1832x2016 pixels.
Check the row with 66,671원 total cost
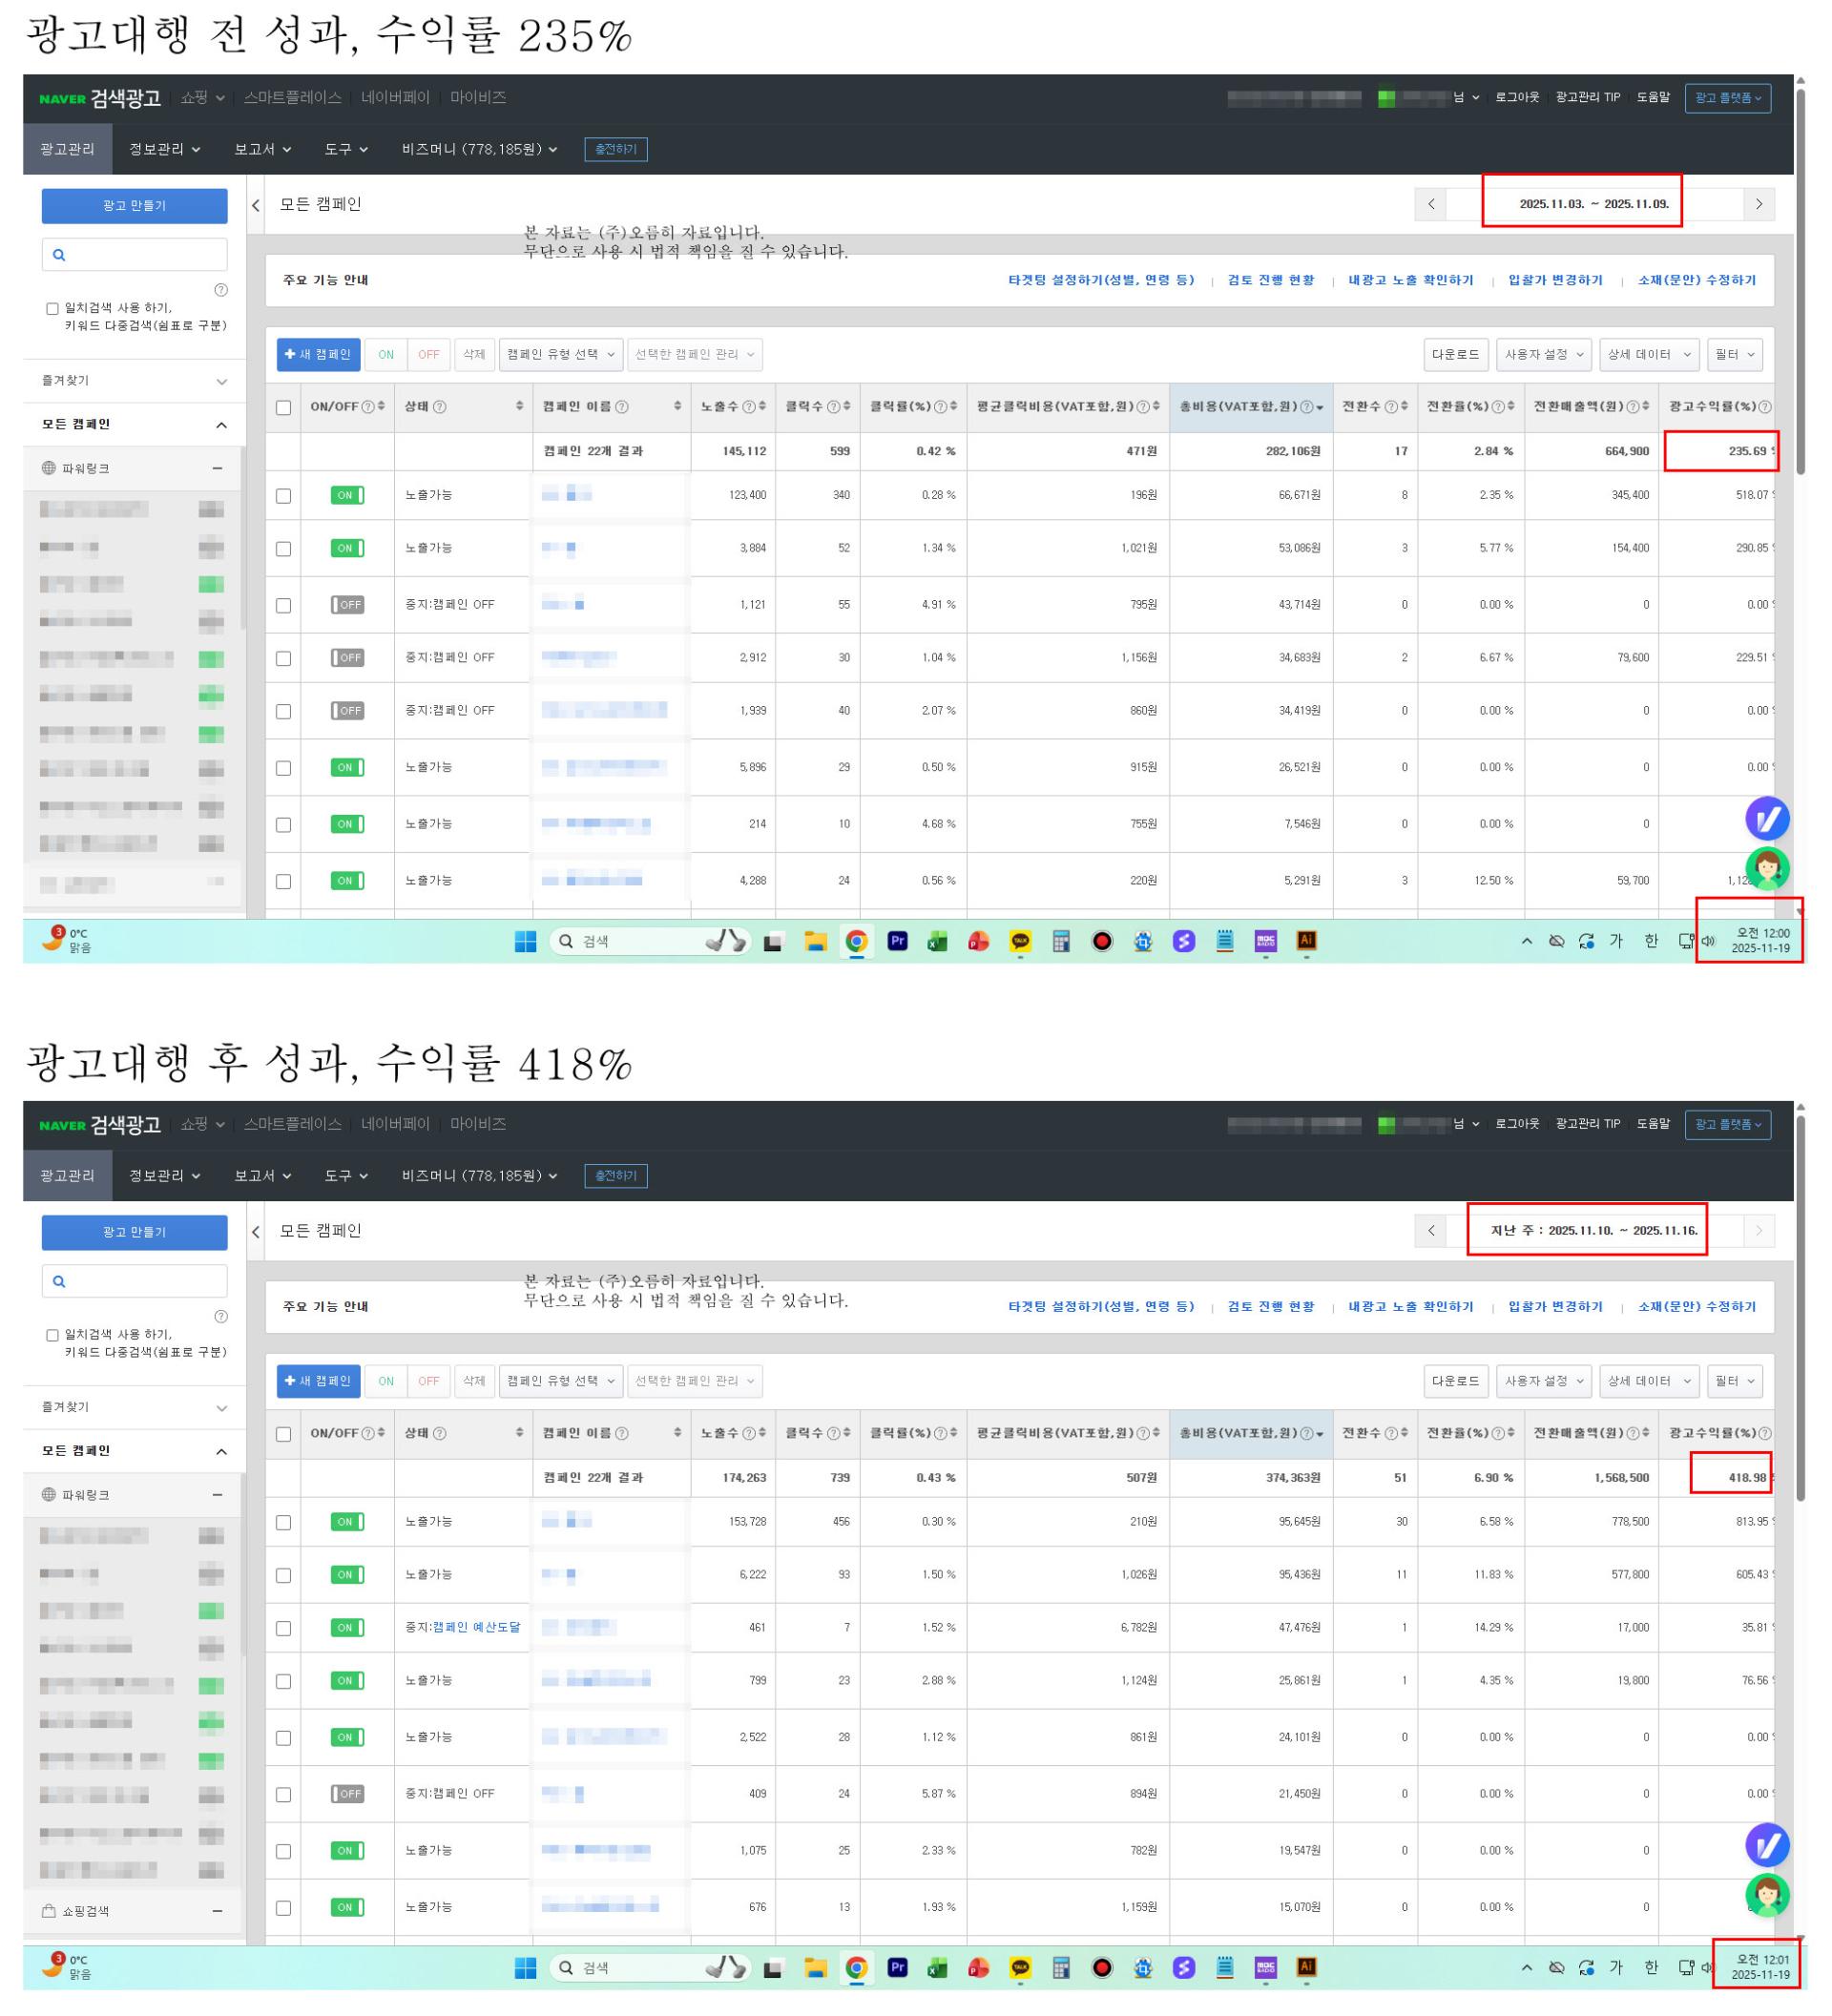tap(284, 496)
